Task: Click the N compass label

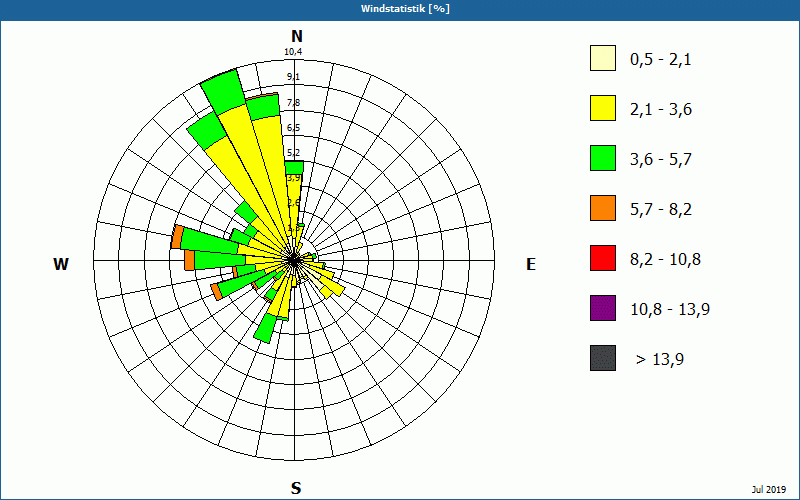Action: coord(297,36)
